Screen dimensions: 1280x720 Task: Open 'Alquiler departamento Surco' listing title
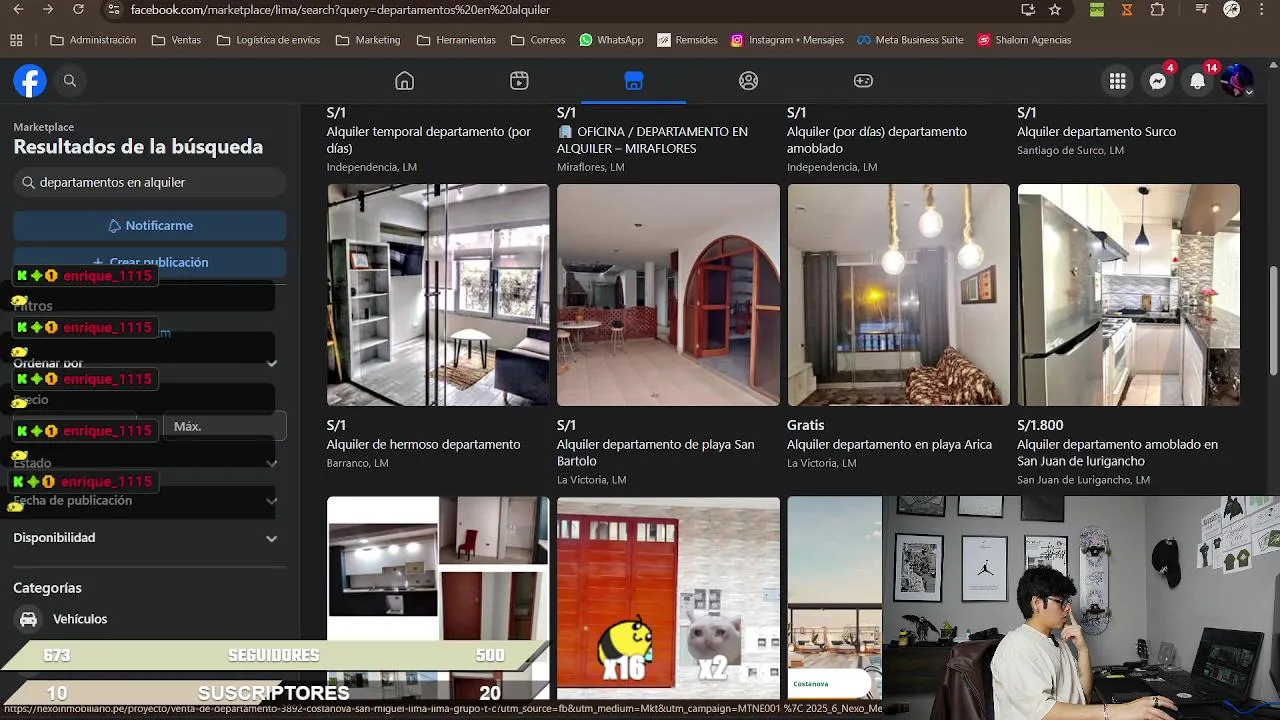(x=1096, y=132)
